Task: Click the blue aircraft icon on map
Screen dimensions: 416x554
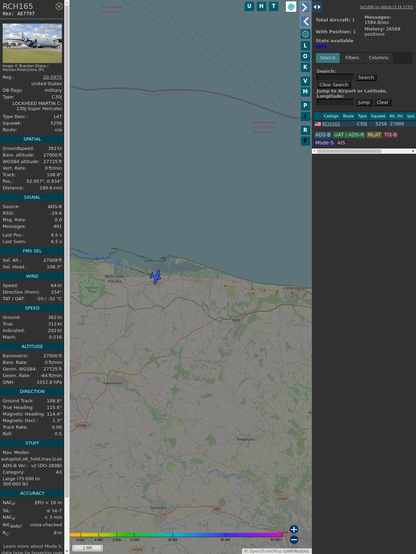Action: 155,277
